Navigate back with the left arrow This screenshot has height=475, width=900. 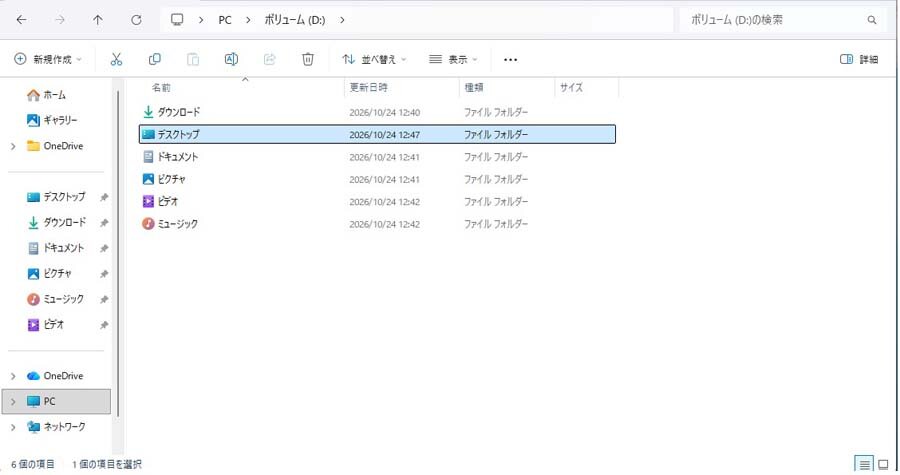point(21,20)
